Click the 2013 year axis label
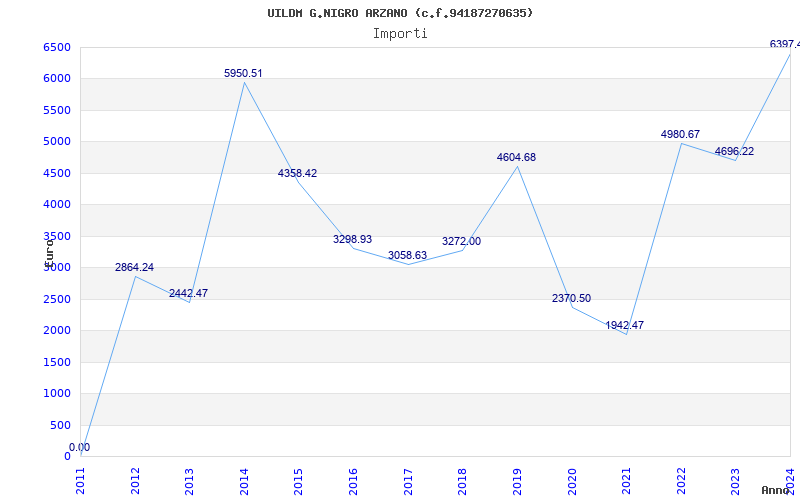This screenshot has width=800, height=500. pyautogui.click(x=189, y=481)
